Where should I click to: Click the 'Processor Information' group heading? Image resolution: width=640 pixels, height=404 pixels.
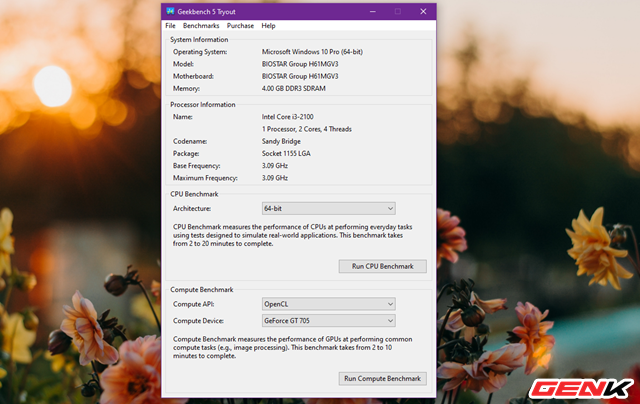pos(202,104)
